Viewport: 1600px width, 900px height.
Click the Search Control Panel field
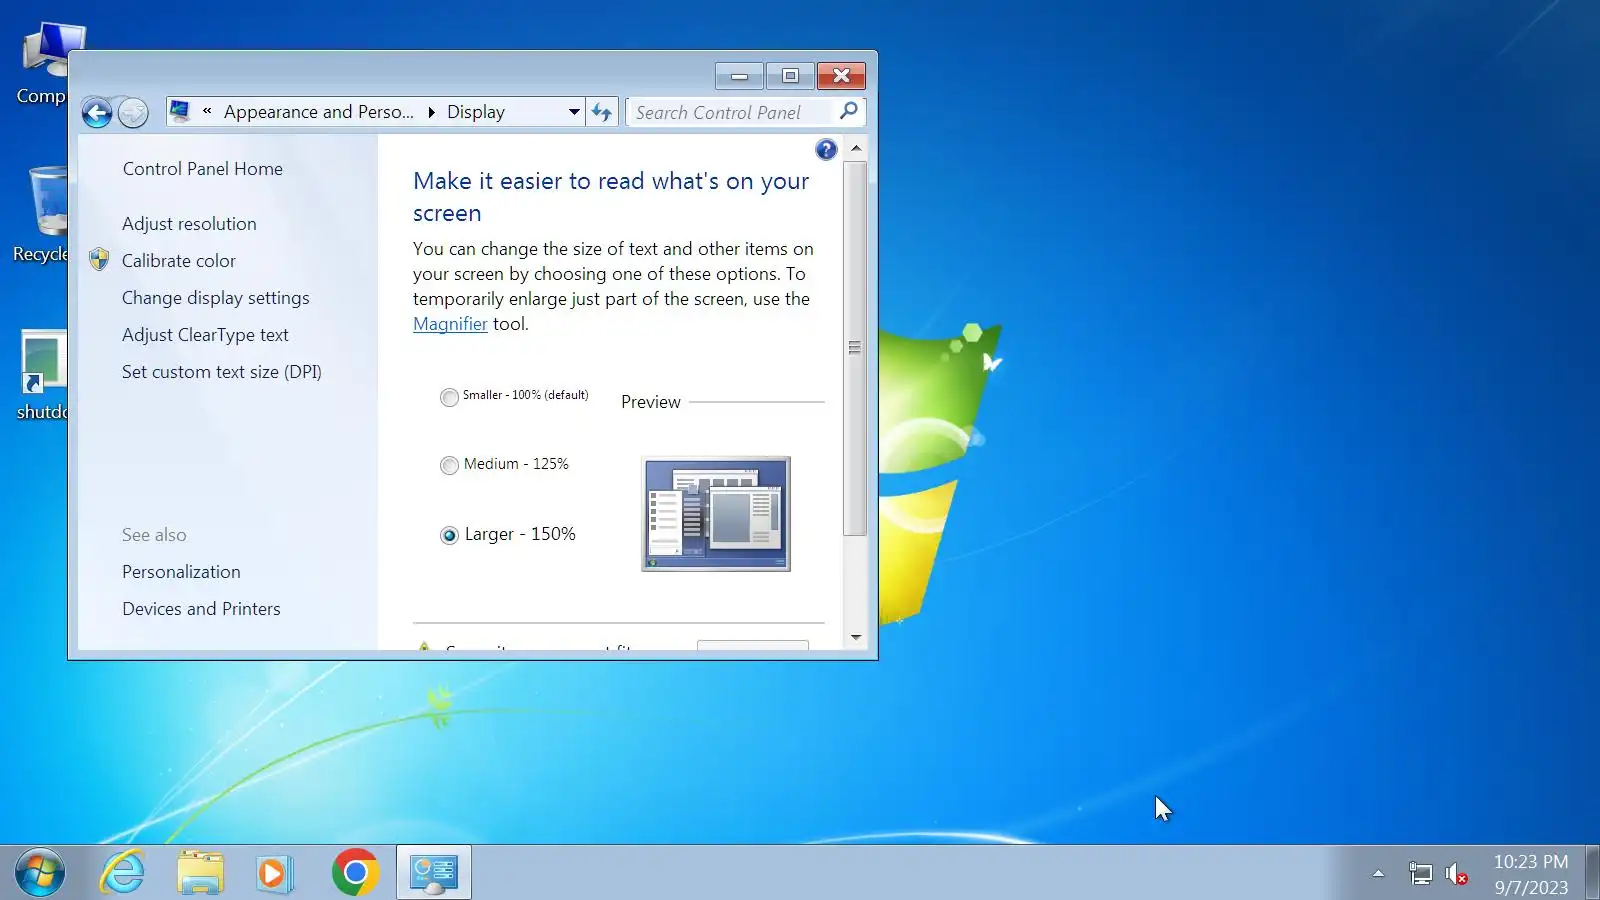732,112
